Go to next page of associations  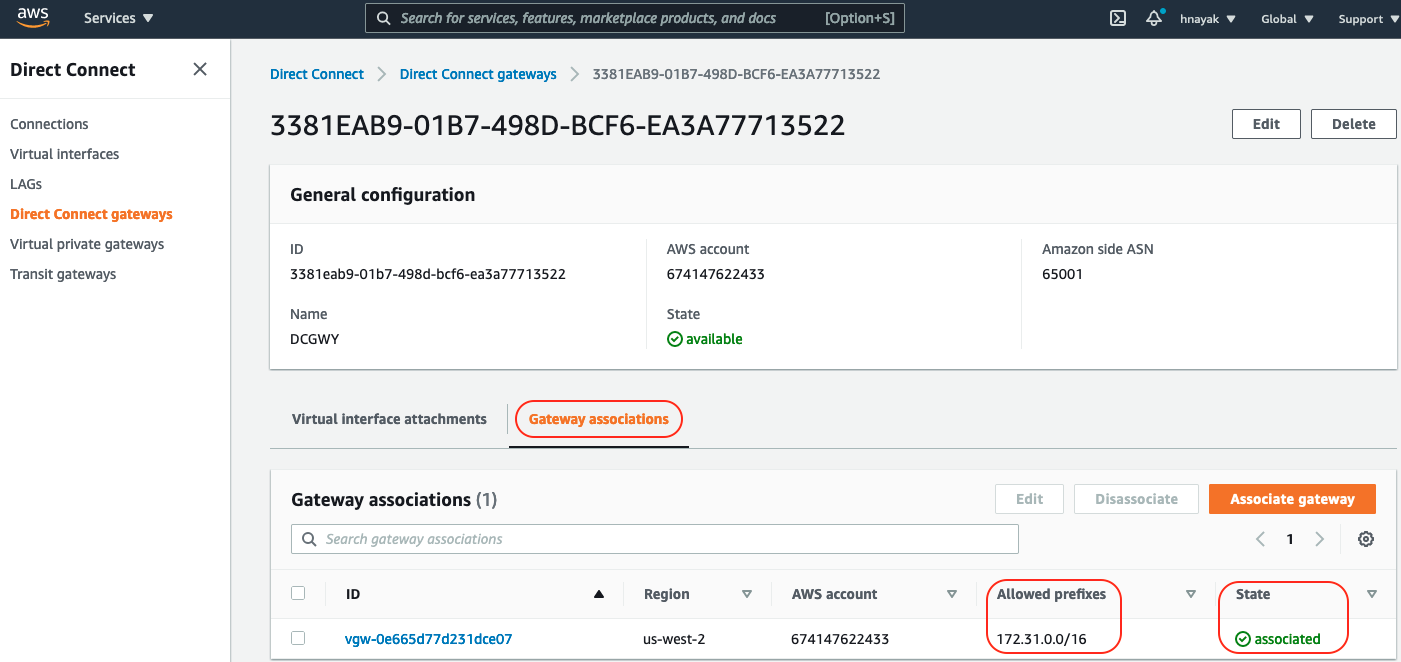point(1320,539)
